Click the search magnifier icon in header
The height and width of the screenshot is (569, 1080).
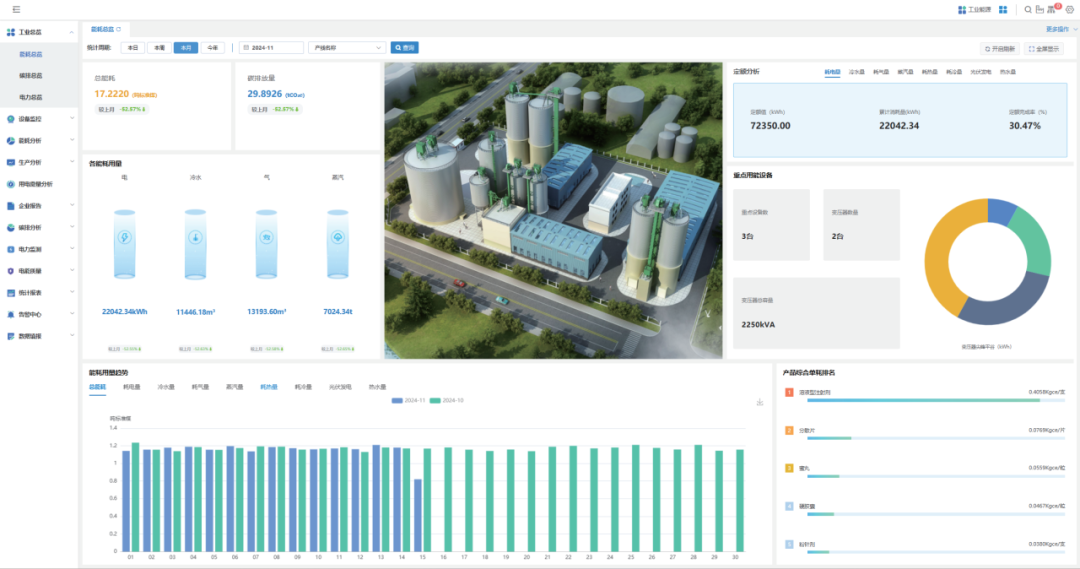(x=1028, y=9)
